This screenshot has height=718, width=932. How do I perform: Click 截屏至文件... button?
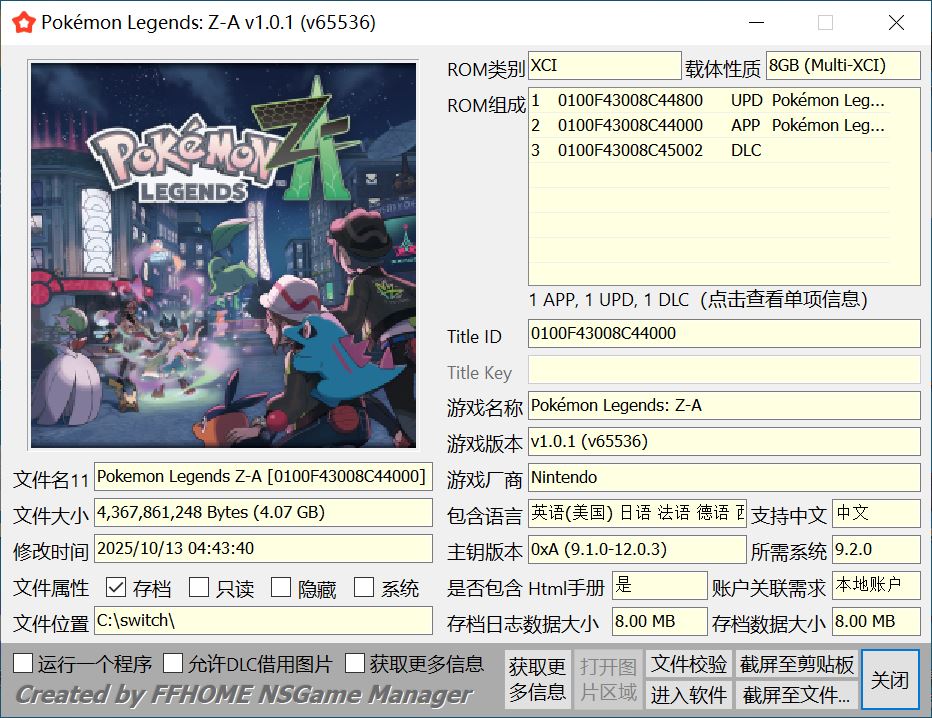(x=797, y=694)
